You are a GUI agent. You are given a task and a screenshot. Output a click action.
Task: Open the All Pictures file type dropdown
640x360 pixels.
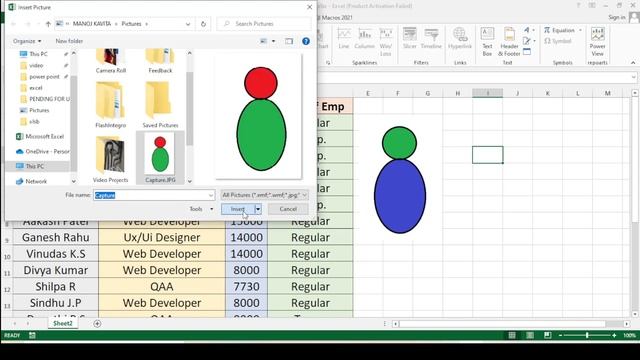pos(264,195)
